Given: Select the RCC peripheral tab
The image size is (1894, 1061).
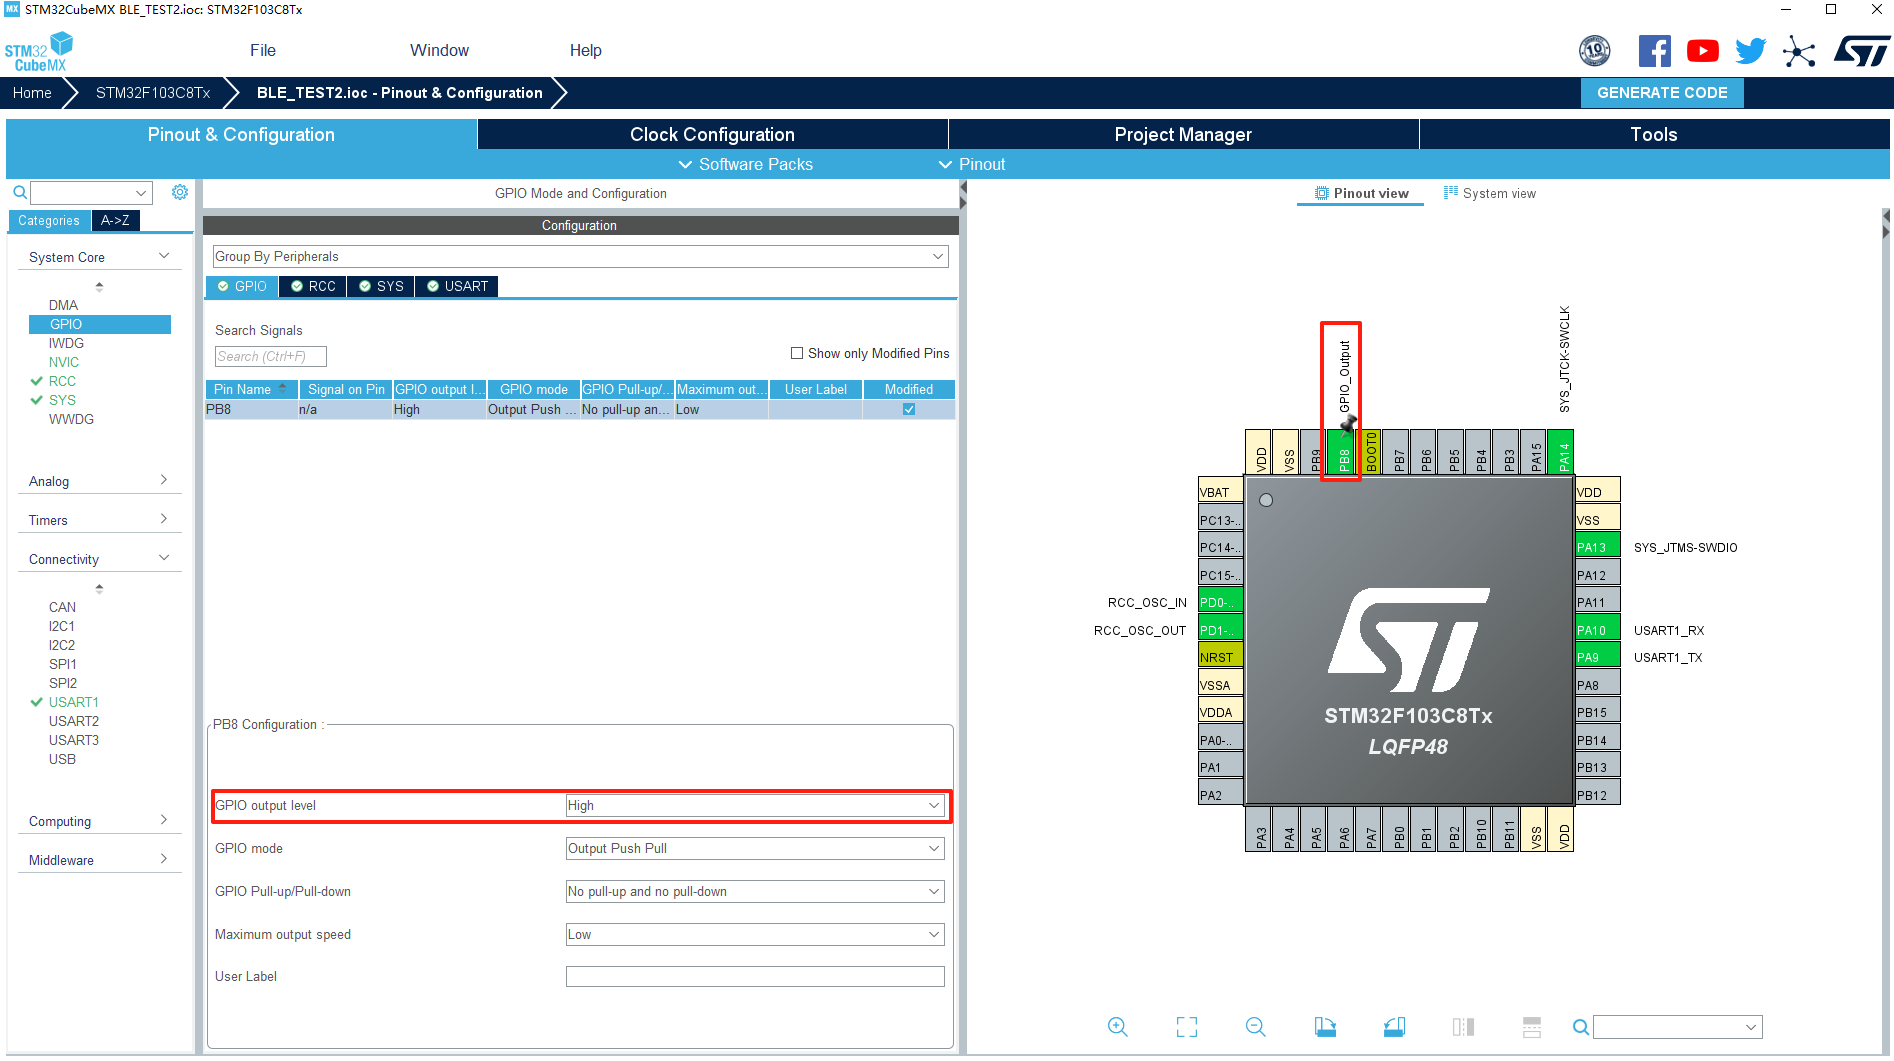Looking at the screenshot, I should point(313,286).
